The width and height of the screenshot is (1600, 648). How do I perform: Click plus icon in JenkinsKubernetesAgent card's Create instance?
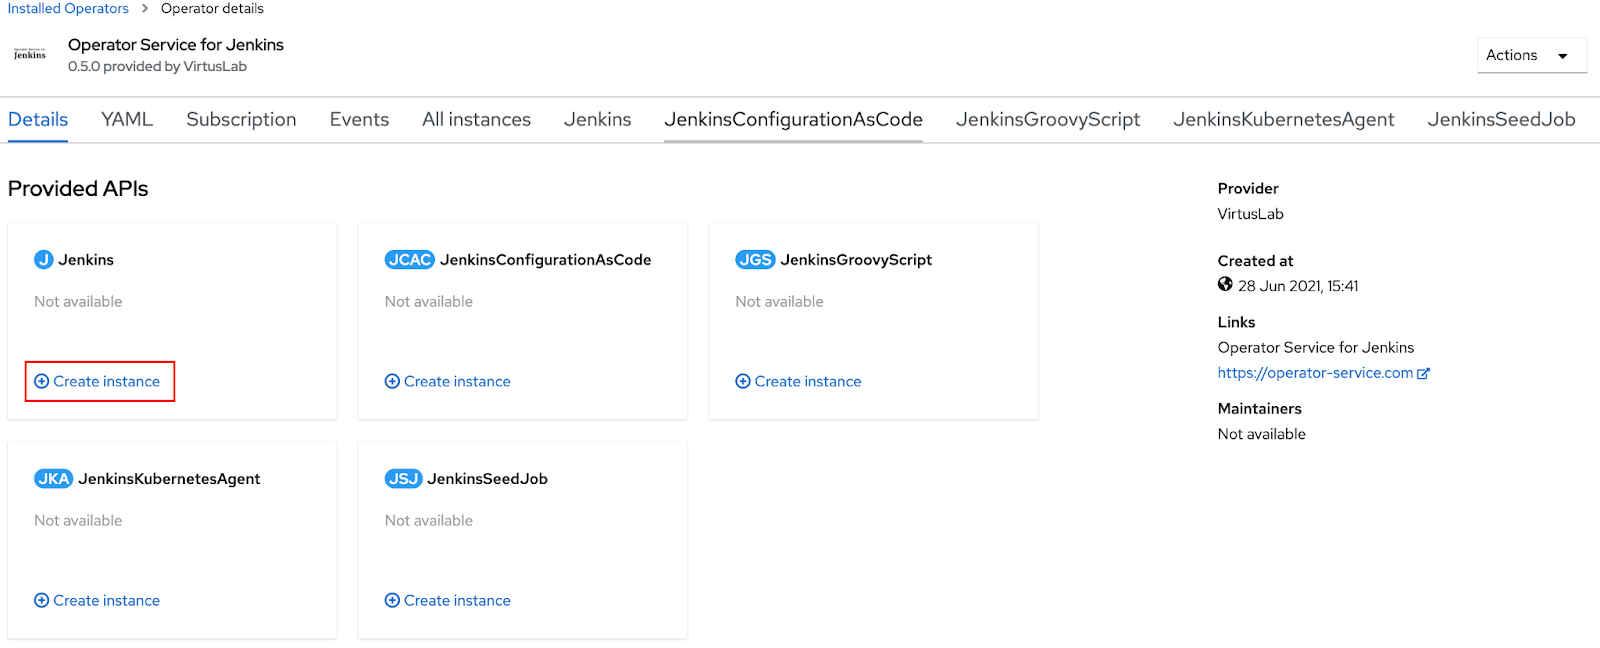(41, 600)
